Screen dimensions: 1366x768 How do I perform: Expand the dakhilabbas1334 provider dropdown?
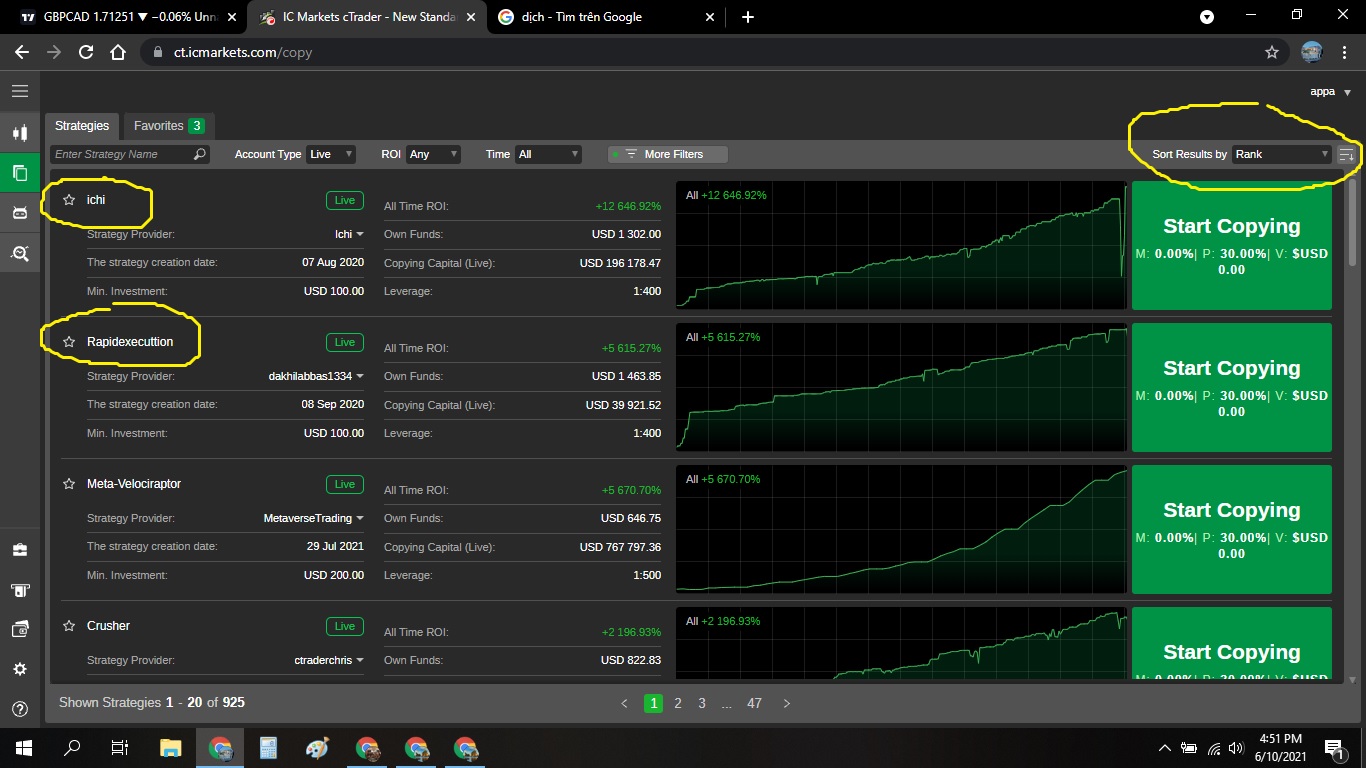[x=316, y=377]
